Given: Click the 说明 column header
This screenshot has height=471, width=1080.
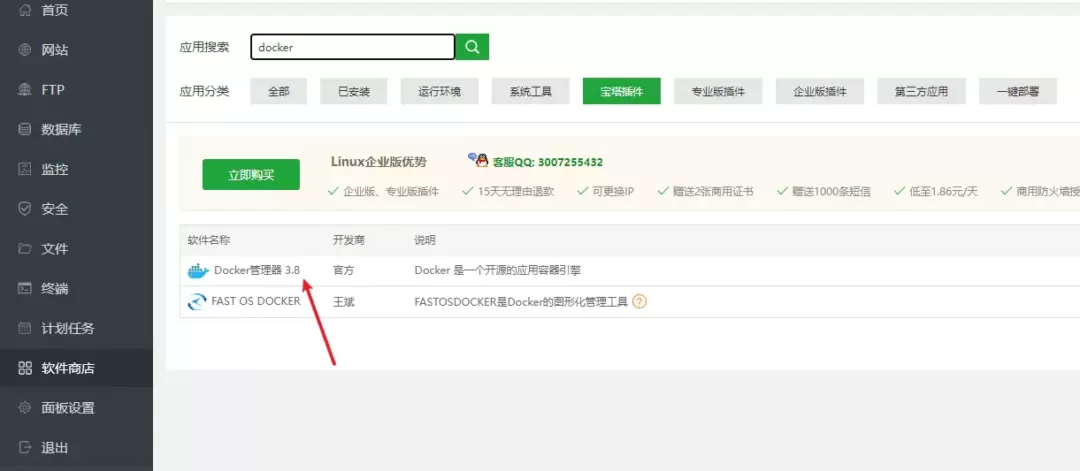Looking at the screenshot, I should (x=424, y=240).
